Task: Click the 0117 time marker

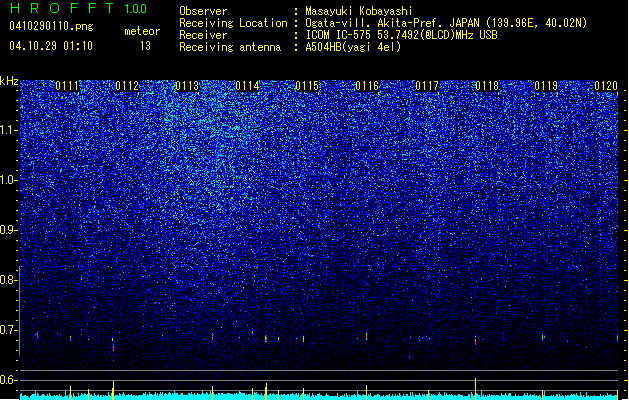Action: tap(427, 86)
